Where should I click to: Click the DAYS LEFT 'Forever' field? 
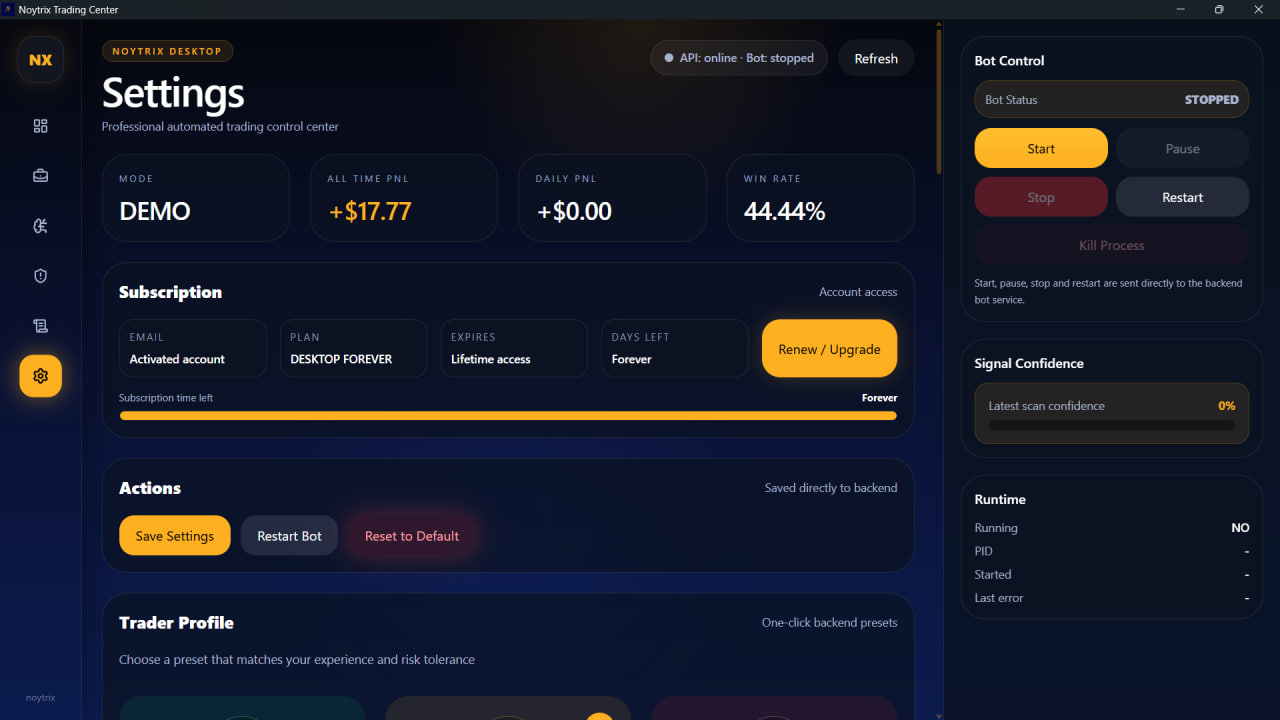click(x=675, y=348)
